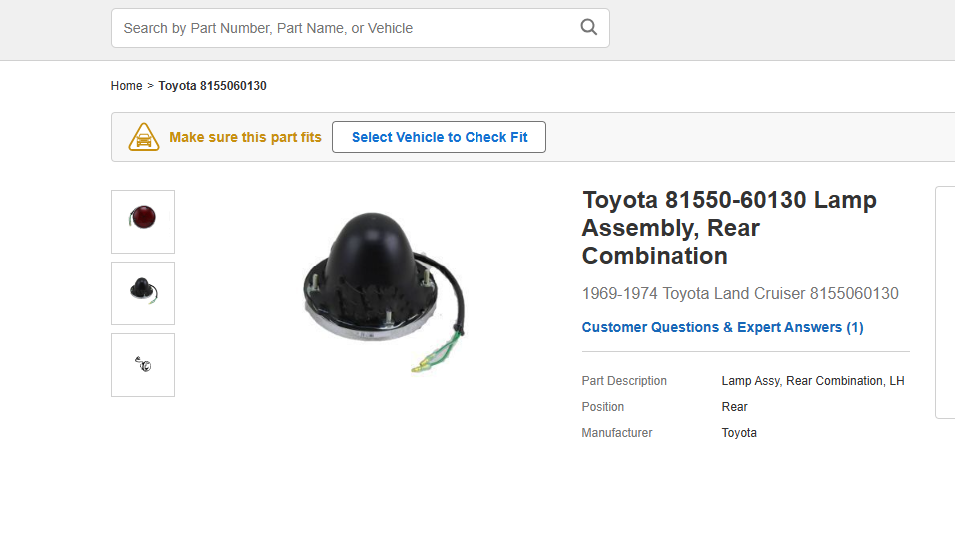
Task: Select the "Lamp Assy, Rear Combination, LH" text
Action: [812, 381]
